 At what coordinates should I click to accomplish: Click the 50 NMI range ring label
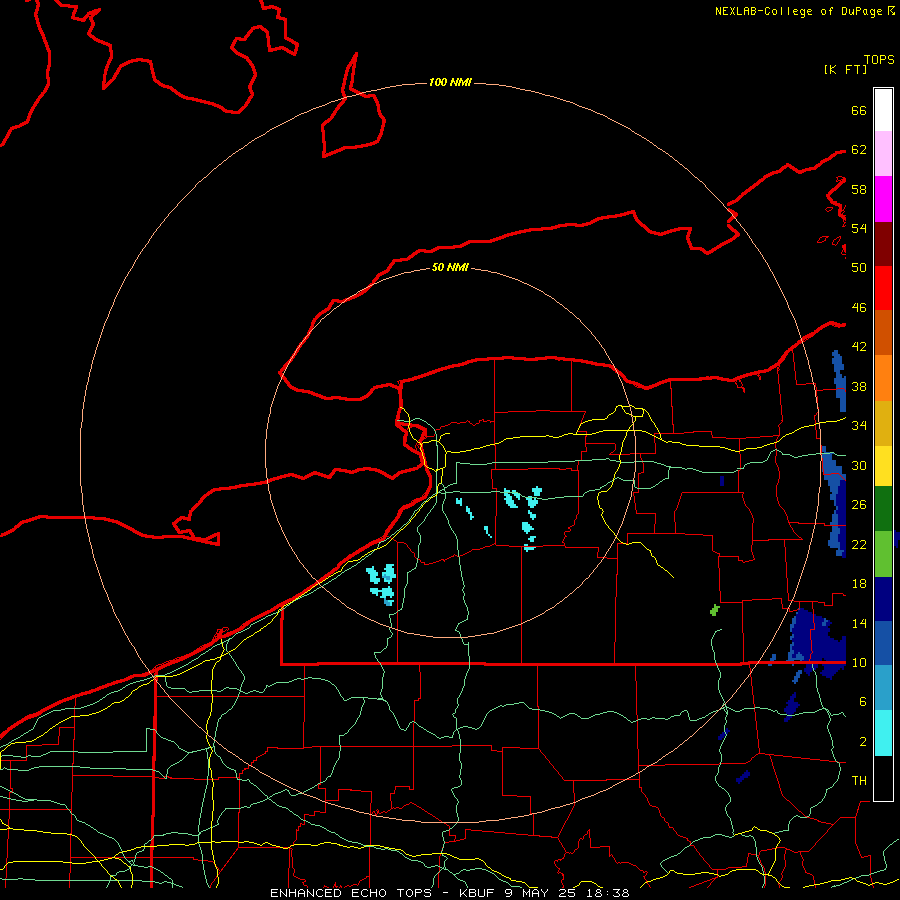tap(450, 267)
